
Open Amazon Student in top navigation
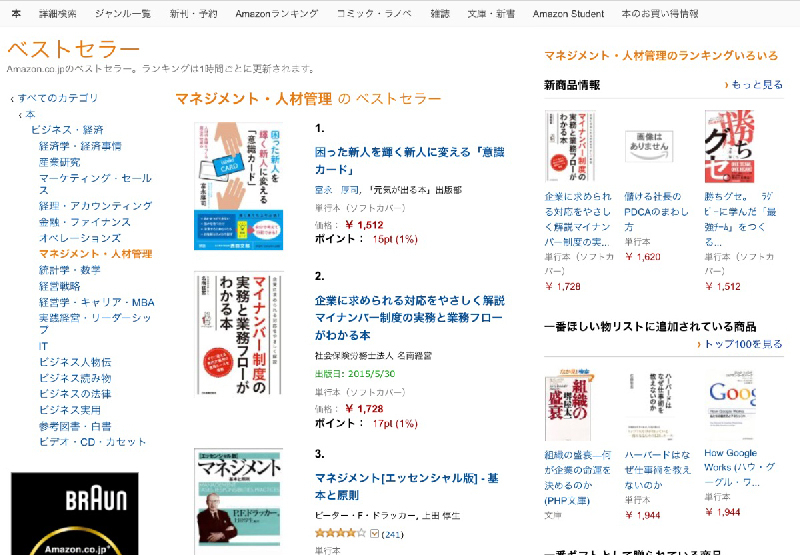(568, 14)
